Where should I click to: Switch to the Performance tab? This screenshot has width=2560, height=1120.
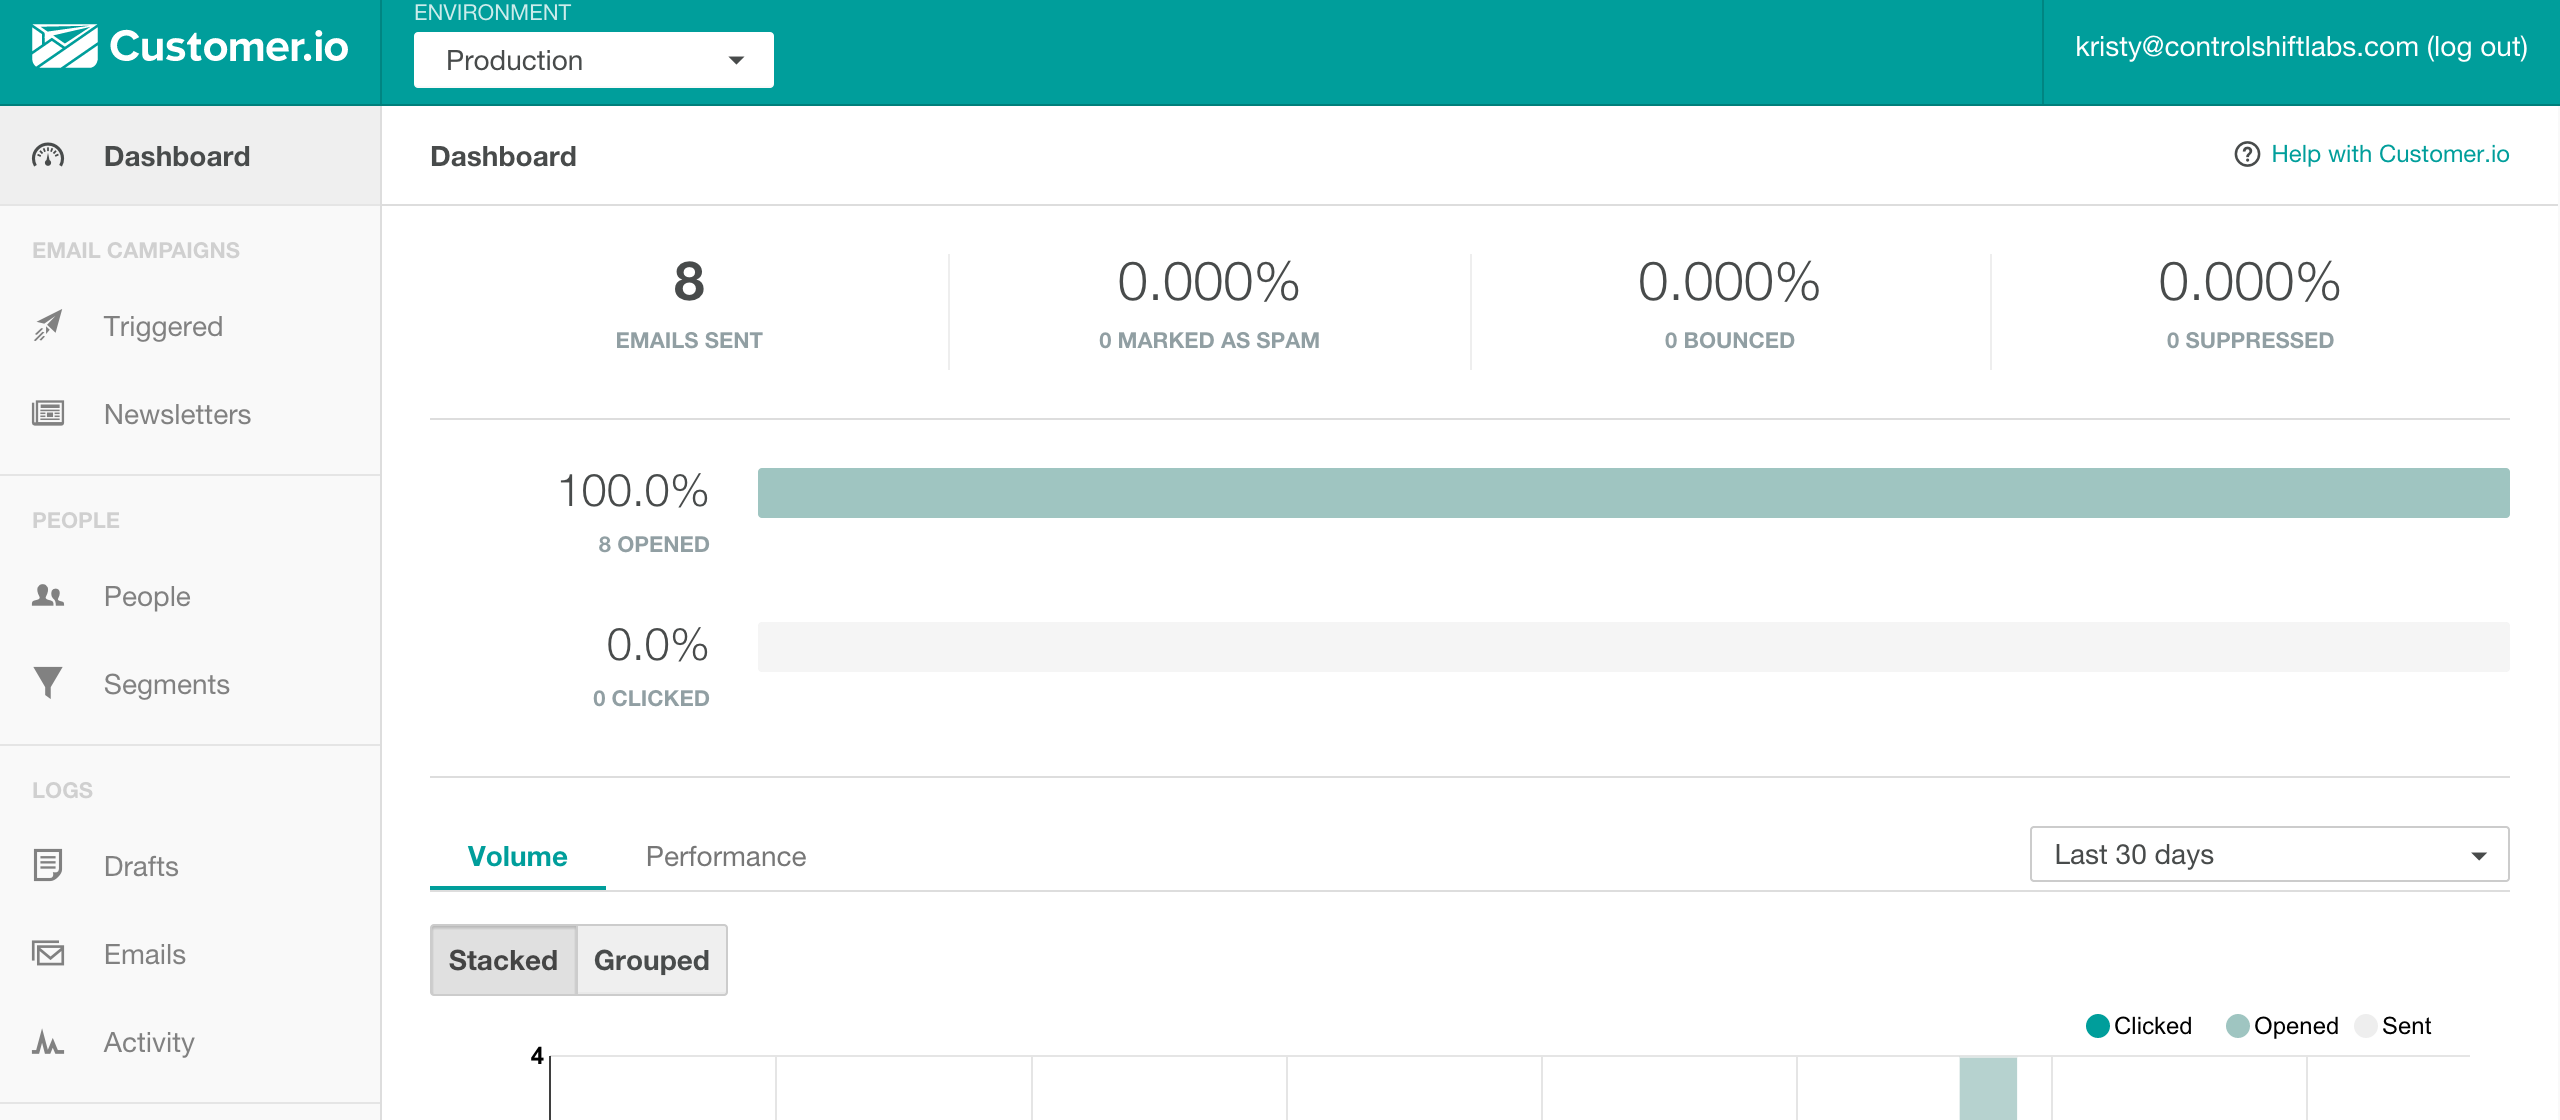click(726, 857)
